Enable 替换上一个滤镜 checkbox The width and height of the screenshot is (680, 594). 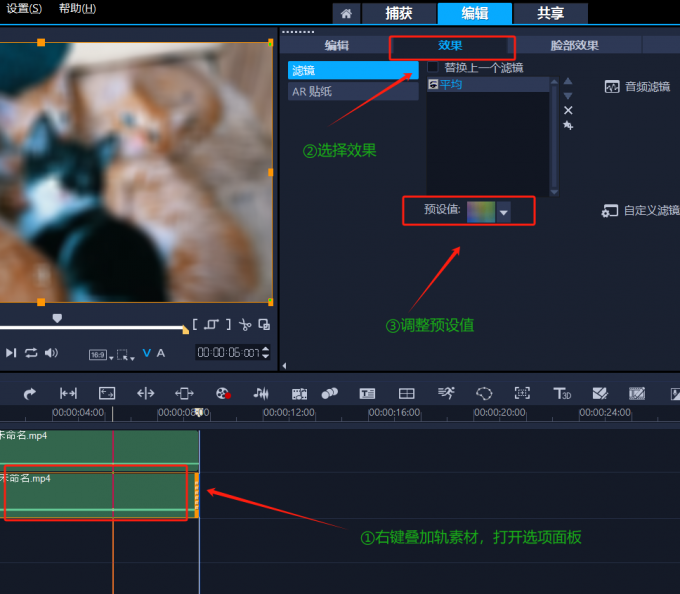[x=433, y=67]
